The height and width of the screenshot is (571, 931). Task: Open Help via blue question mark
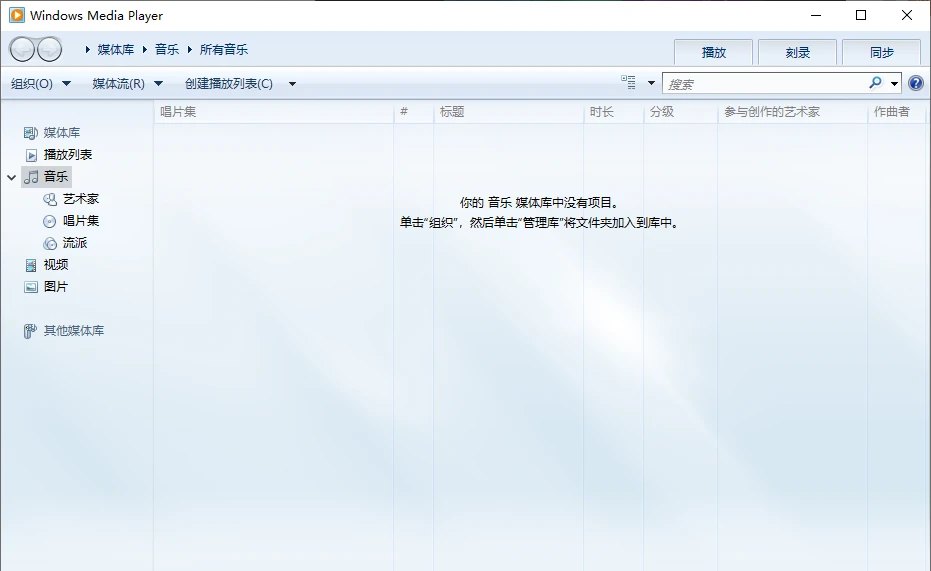coord(916,83)
